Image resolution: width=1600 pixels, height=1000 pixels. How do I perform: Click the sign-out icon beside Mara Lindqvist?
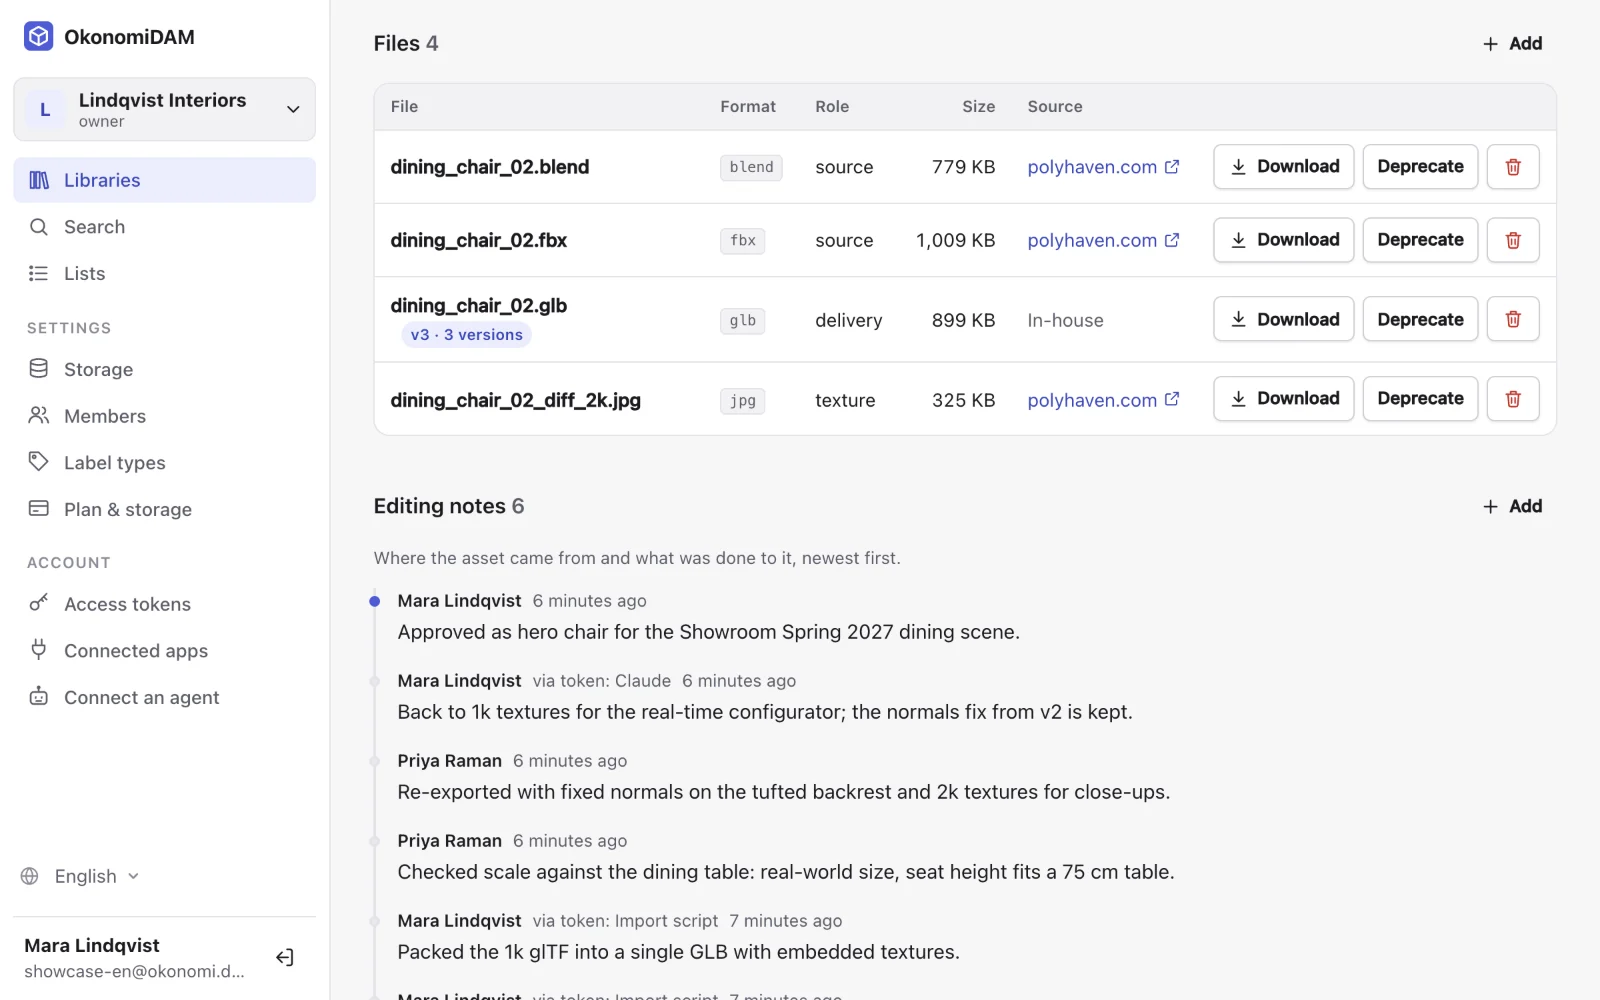[x=285, y=957]
